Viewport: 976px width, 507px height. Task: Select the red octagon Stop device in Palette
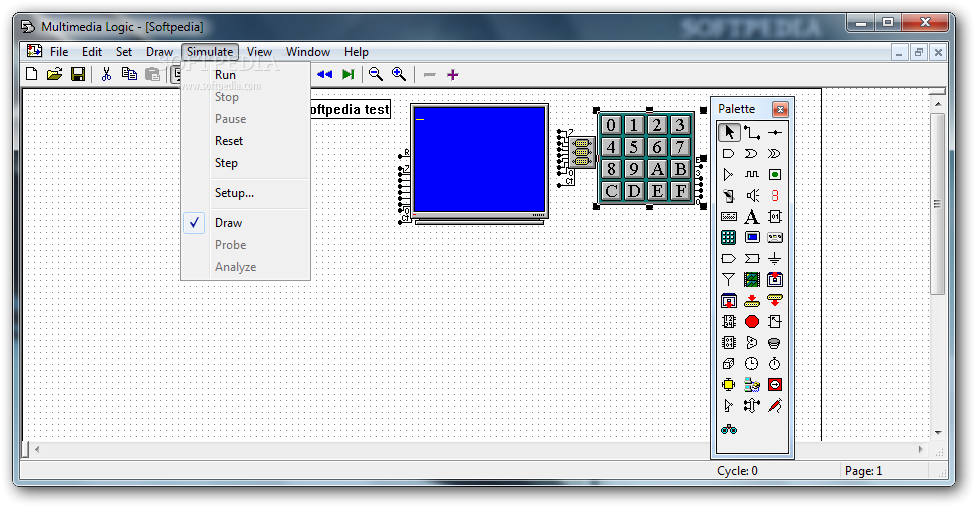tap(752, 322)
